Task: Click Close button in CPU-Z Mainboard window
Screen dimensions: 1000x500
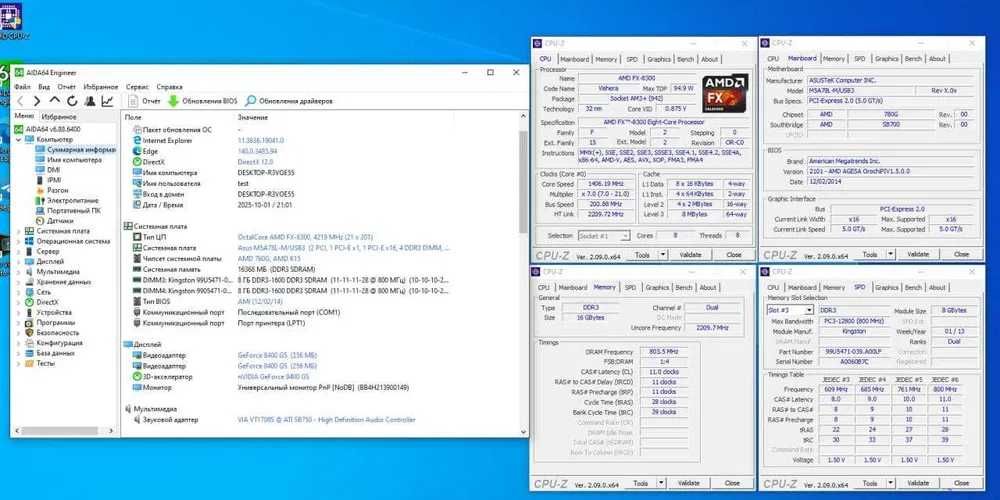Action: pos(961,254)
